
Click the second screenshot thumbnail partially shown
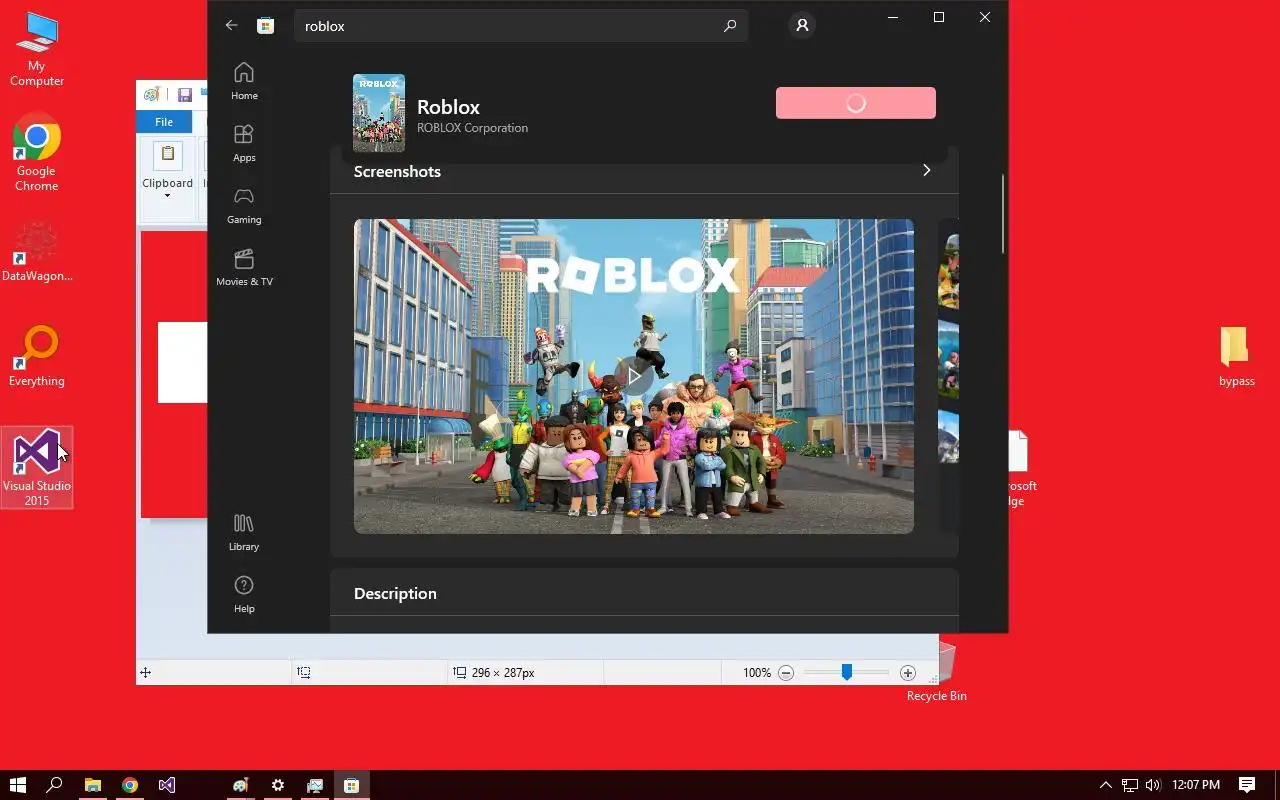click(x=948, y=376)
